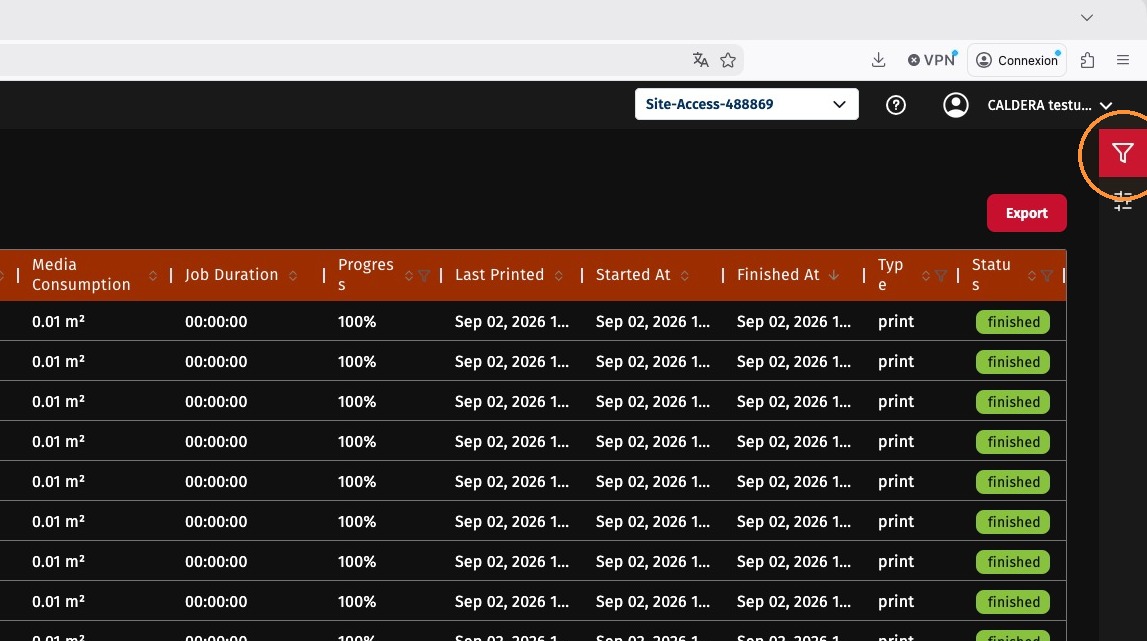Screen dimensions: 1147x641
Task: Click the Connexion sign-in button
Action: tap(1017, 60)
